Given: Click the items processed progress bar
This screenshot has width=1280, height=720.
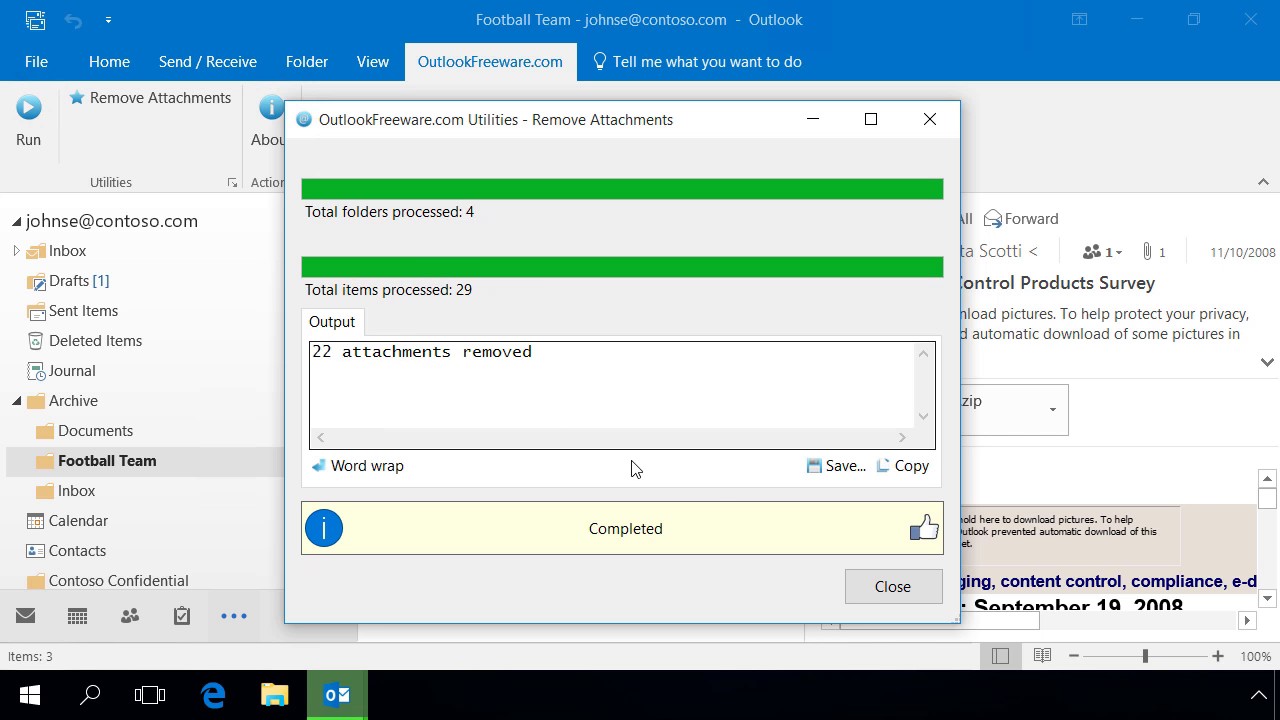Looking at the screenshot, I should [x=622, y=267].
